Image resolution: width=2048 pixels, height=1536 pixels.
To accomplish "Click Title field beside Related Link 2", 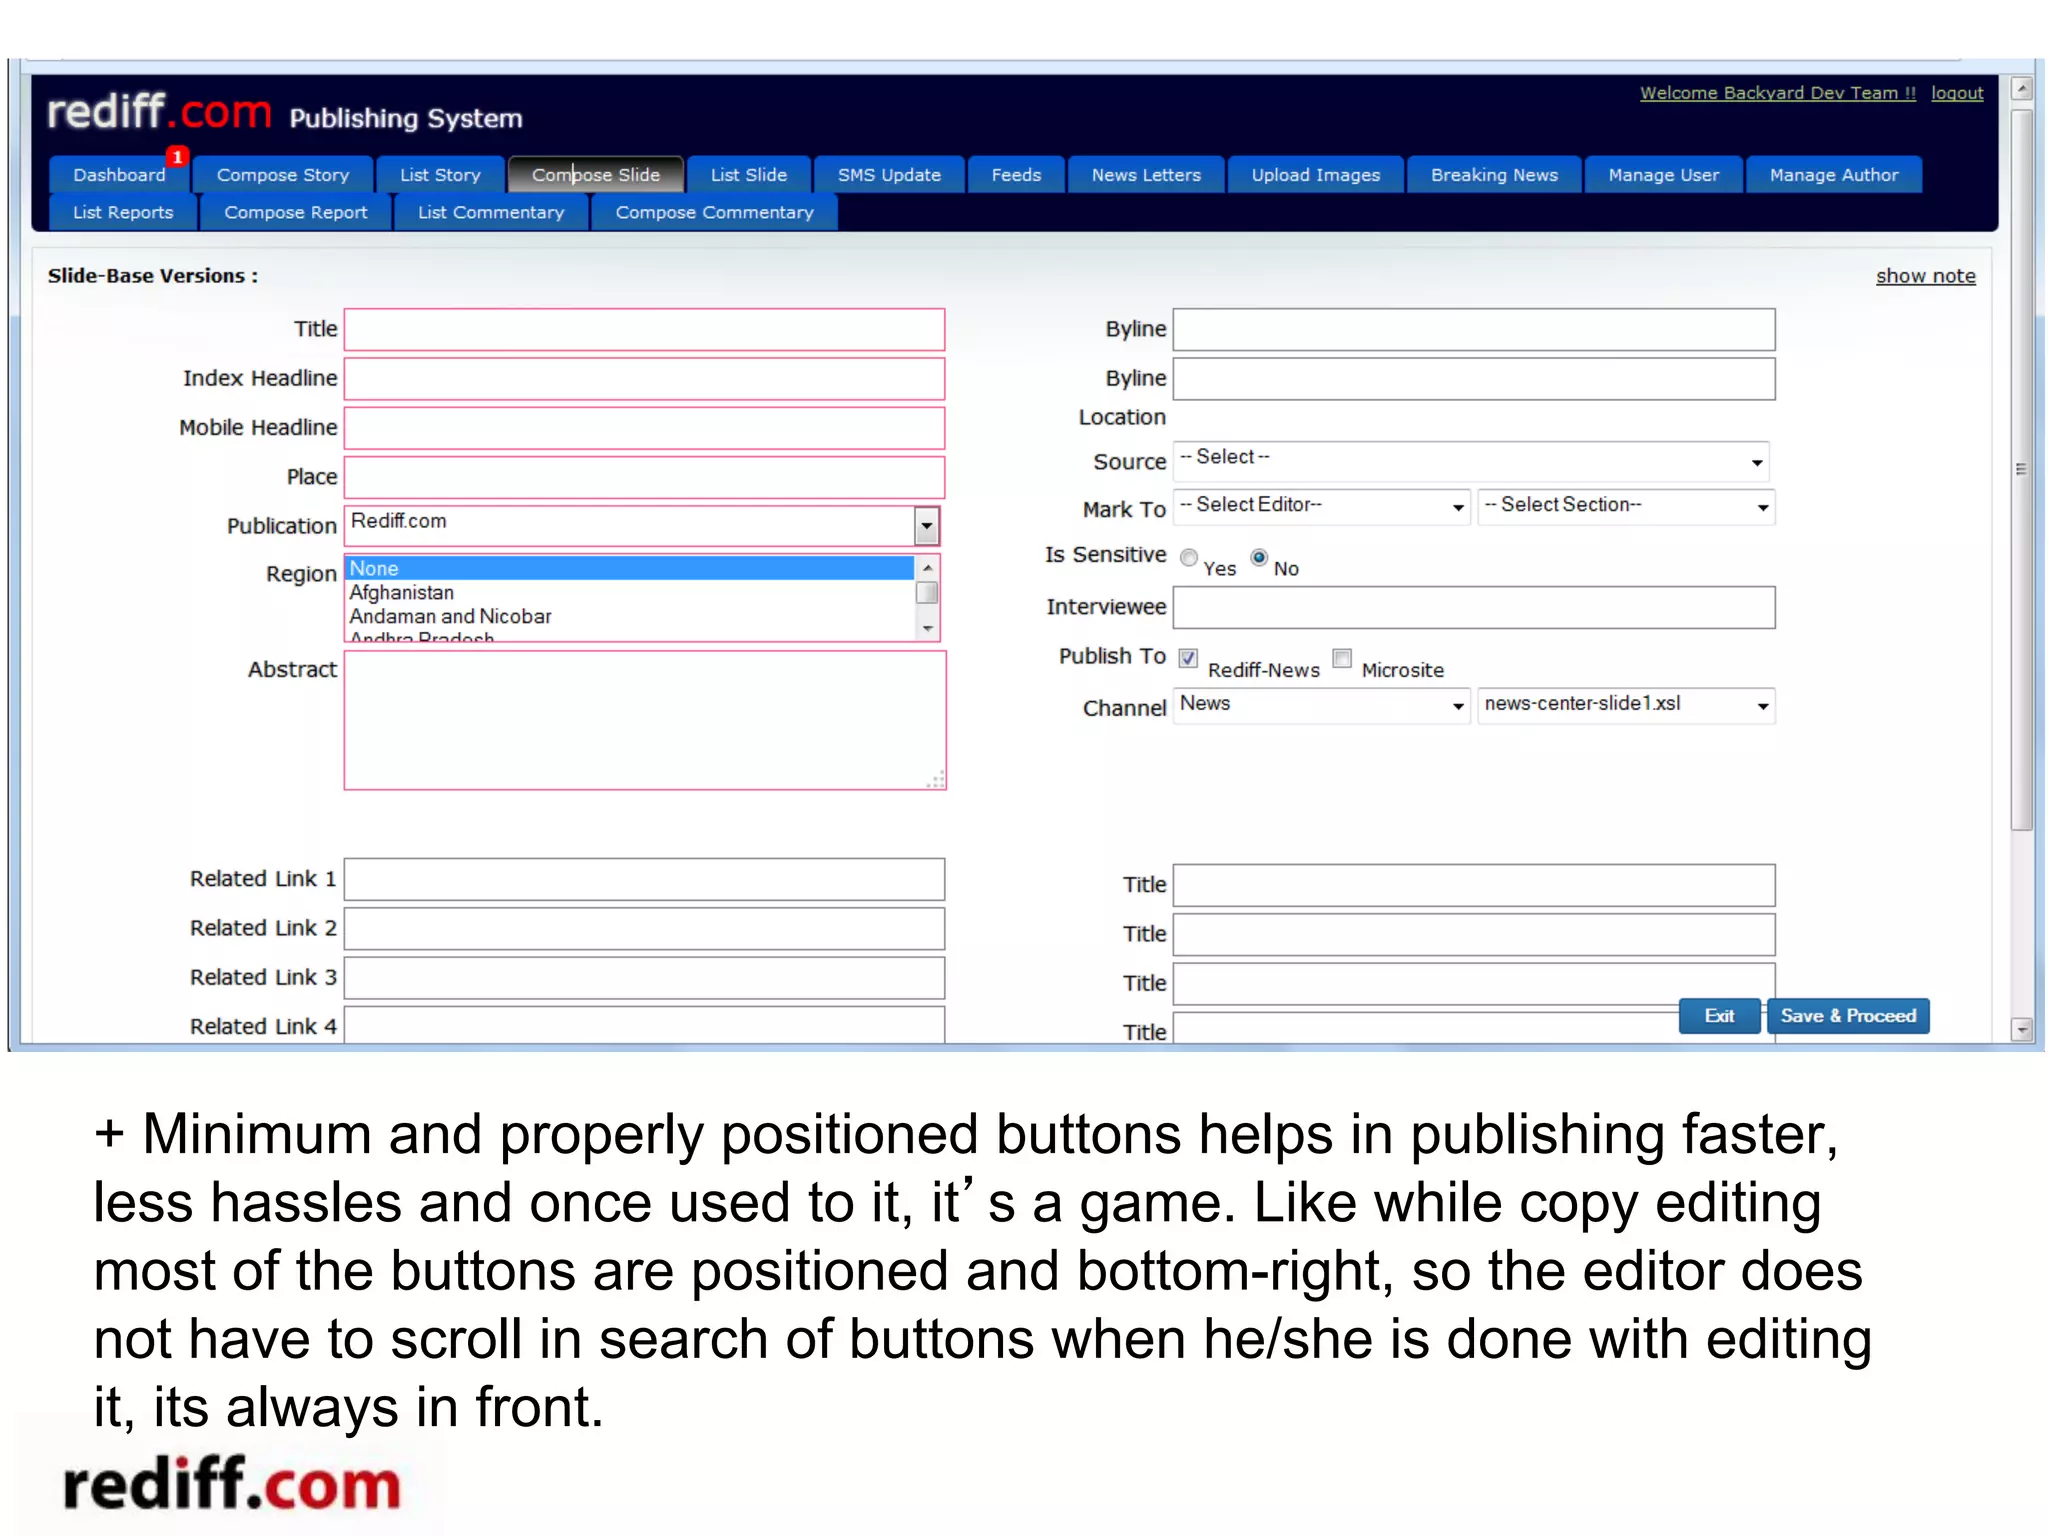I will (1474, 934).
